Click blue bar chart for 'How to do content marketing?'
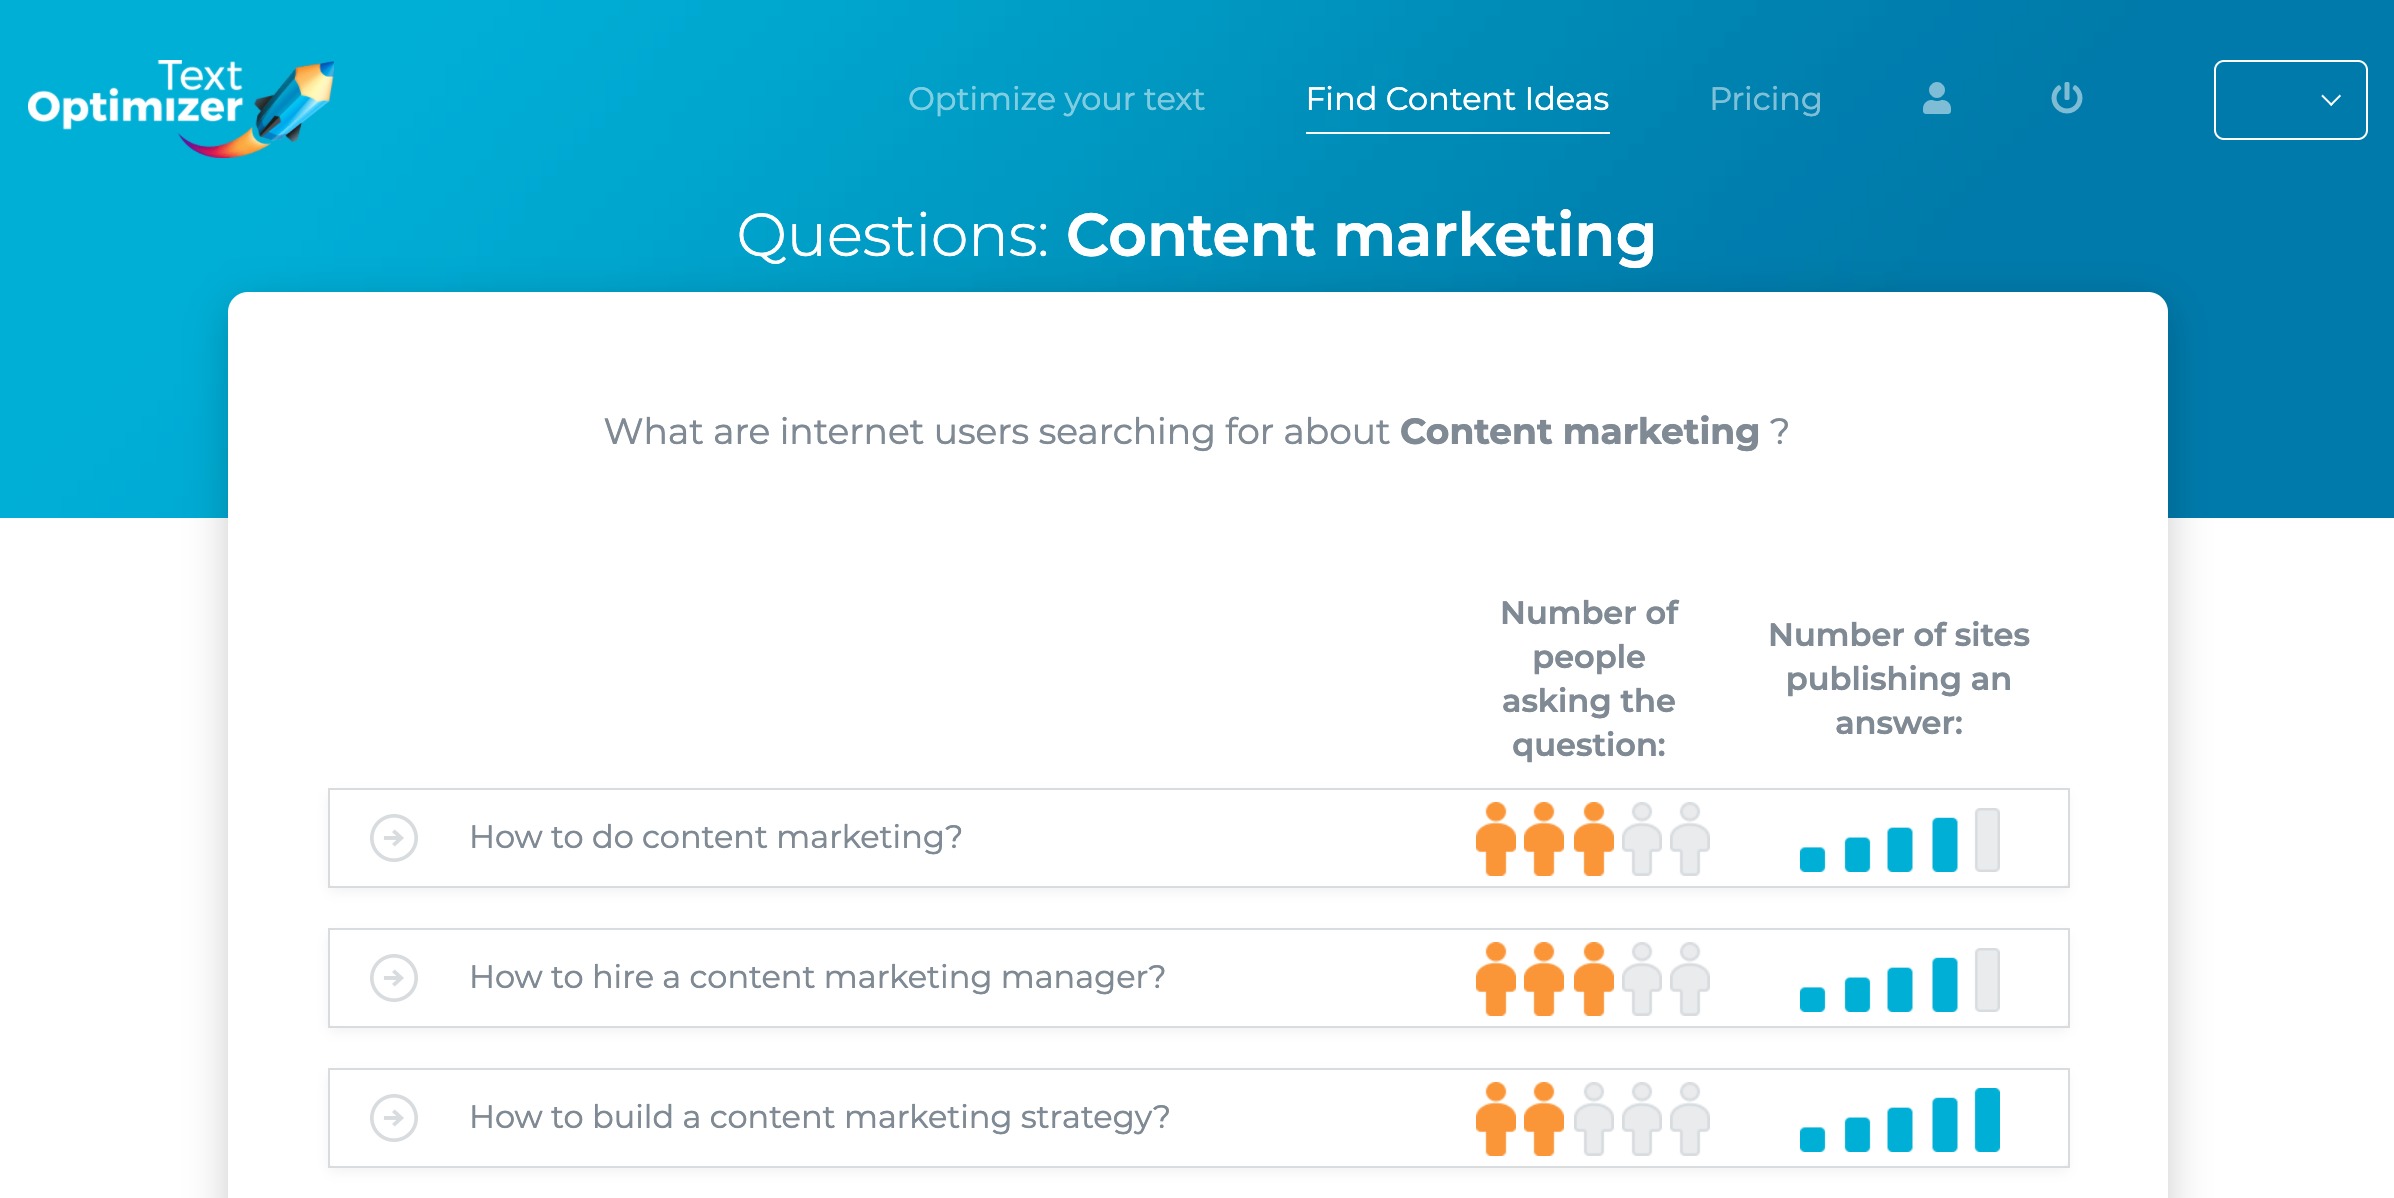 pyautogui.click(x=1900, y=839)
